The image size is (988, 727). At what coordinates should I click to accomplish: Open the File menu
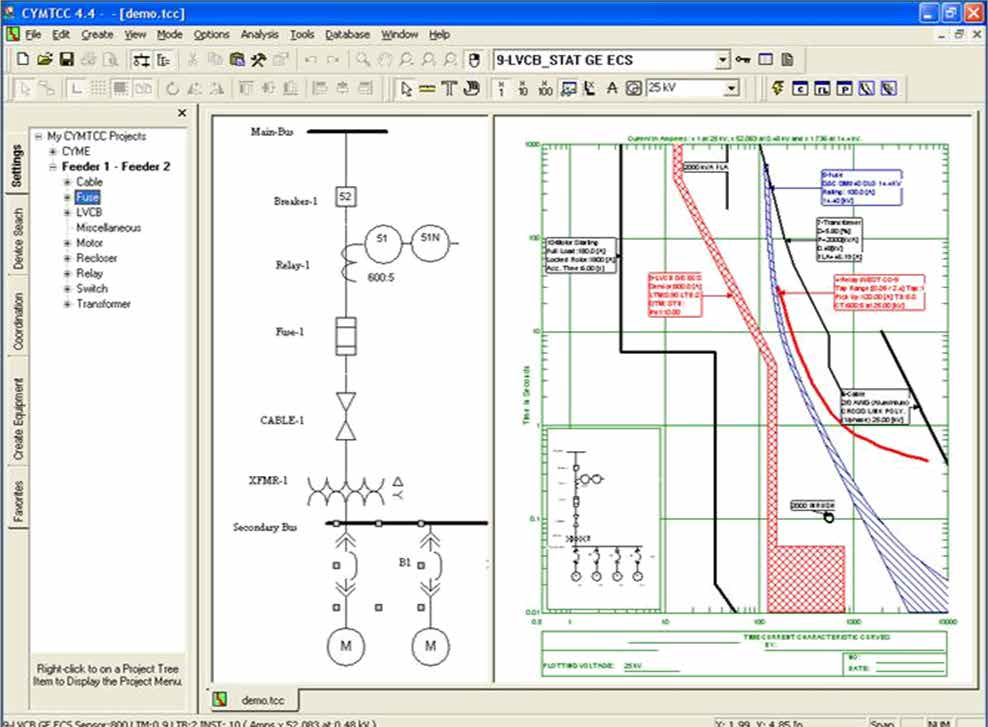(x=33, y=34)
